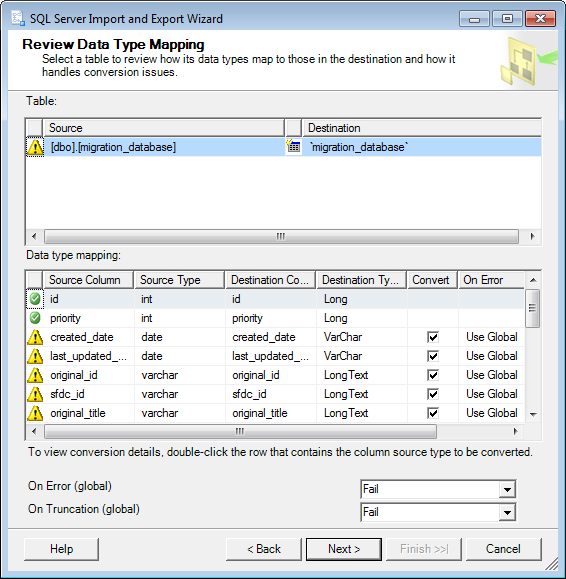Click the down arrow of mapping vertical scrollbar
Viewport: 566px width, 579px height.
pos(533,414)
